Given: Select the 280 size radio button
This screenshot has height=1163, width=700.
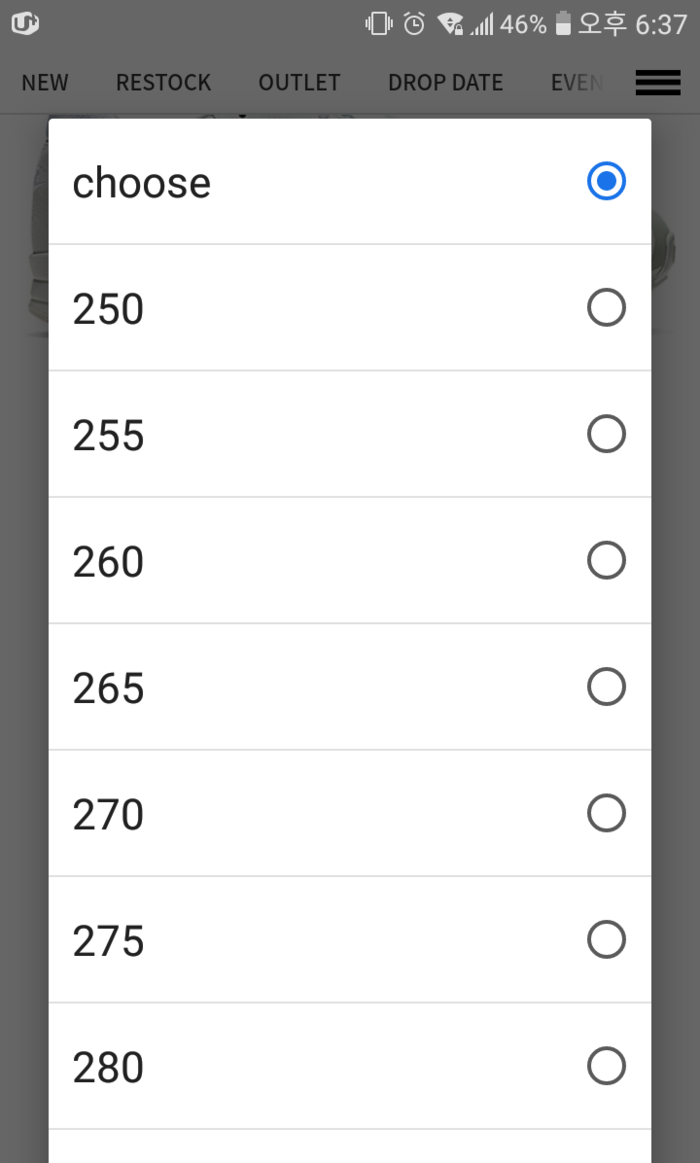Looking at the screenshot, I should click(x=606, y=1066).
